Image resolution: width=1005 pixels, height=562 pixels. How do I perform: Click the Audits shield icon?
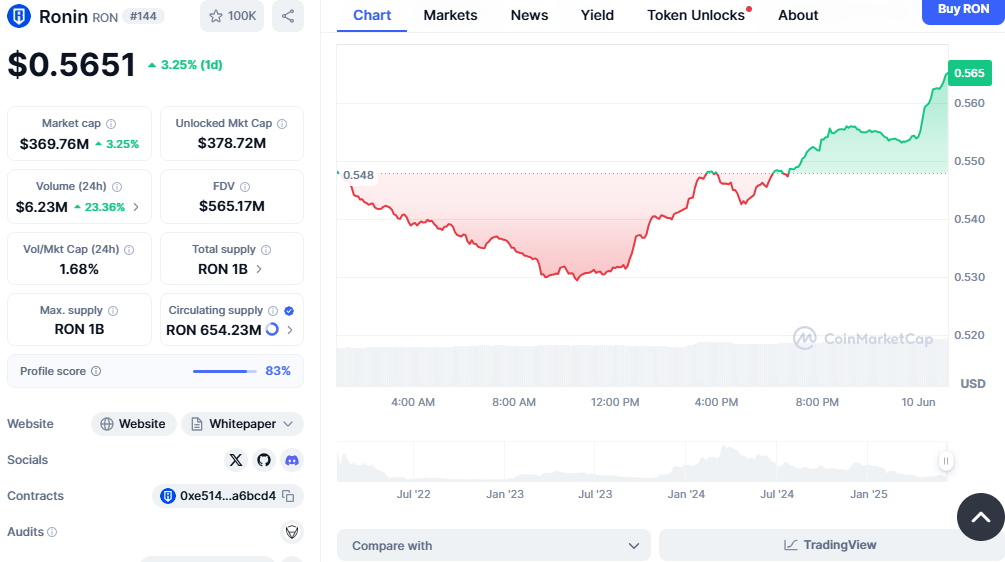click(x=292, y=532)
